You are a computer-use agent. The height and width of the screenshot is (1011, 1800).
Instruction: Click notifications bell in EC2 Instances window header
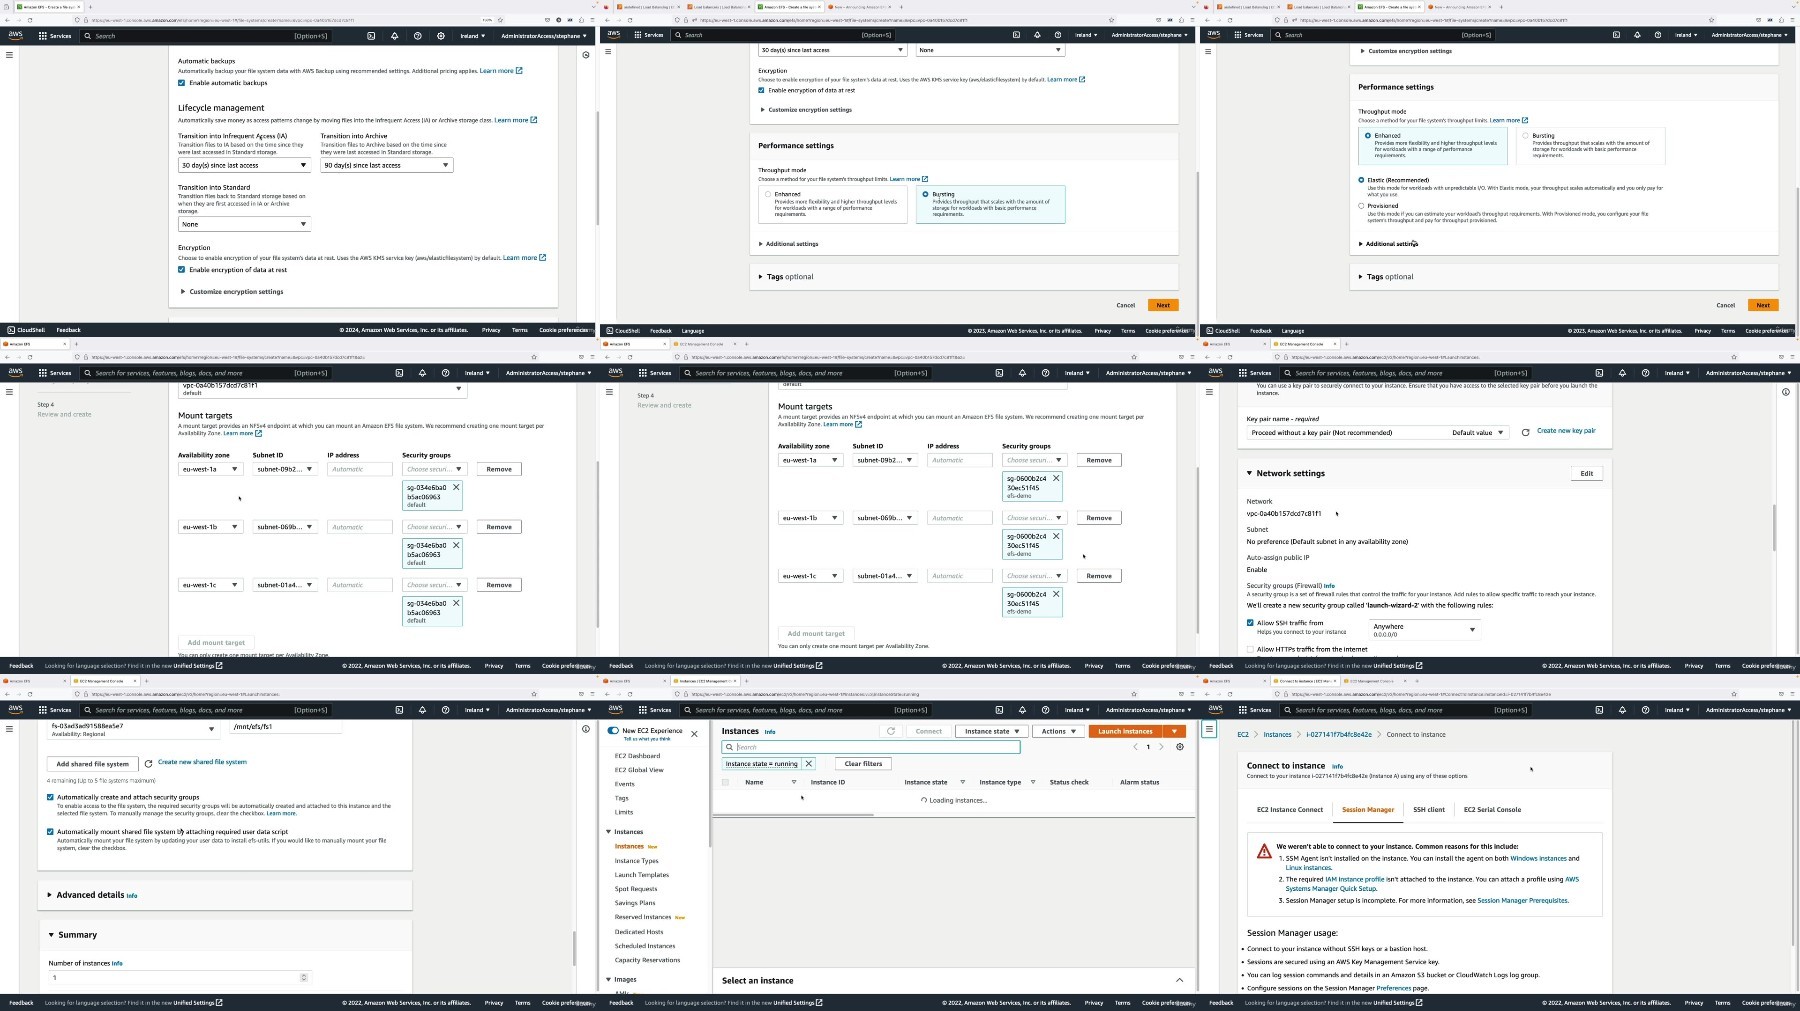pos(1022,710)
